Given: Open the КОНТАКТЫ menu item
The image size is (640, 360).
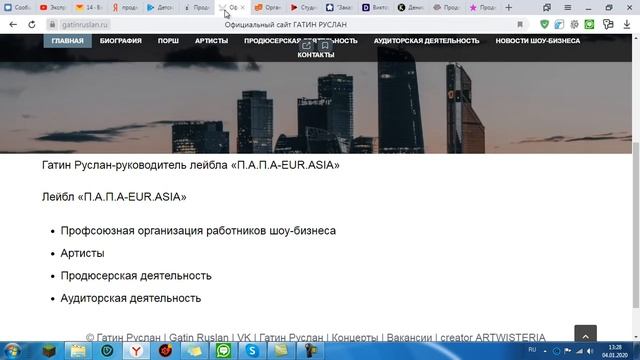Looking at the screenshot, I should pos(316,55).
